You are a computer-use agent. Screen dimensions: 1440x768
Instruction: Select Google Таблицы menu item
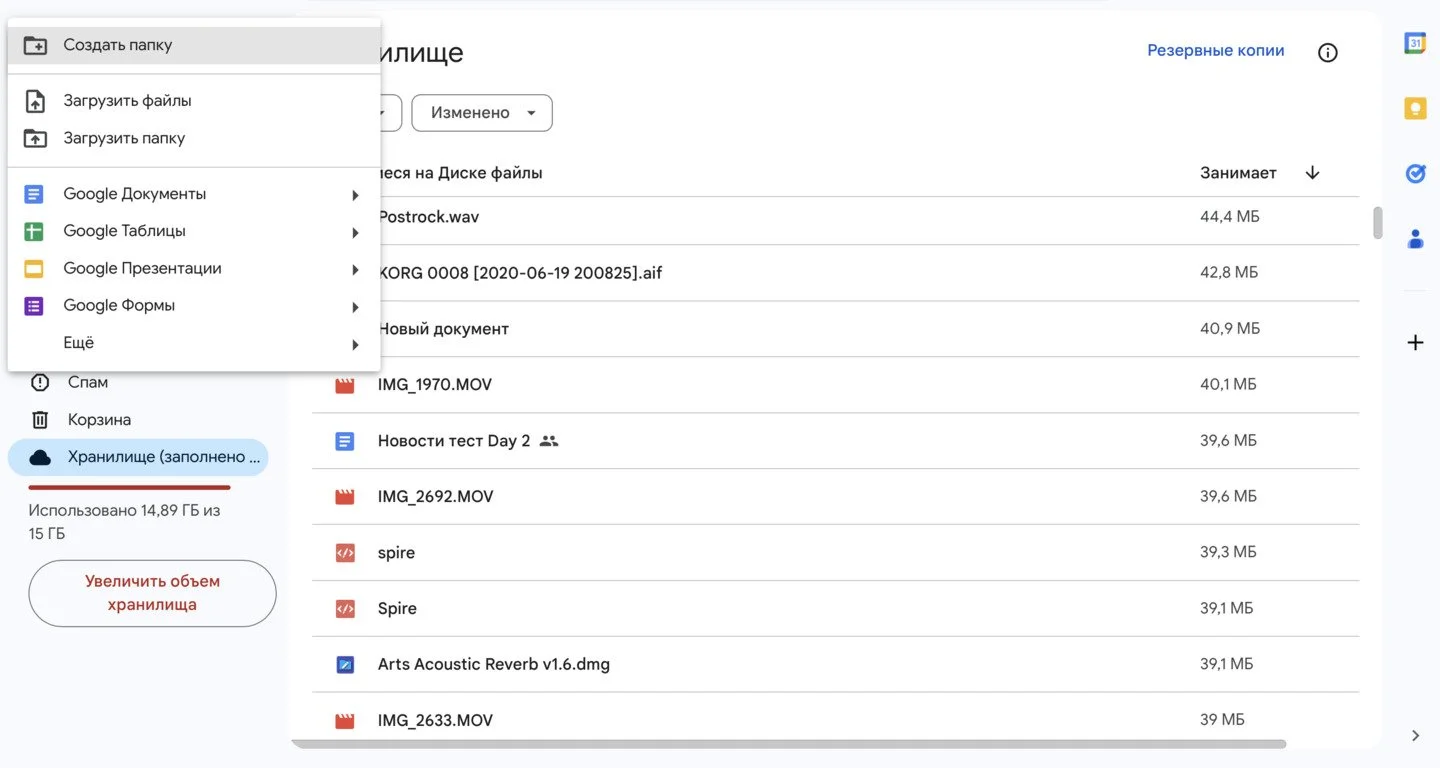(x=193, y=231)
